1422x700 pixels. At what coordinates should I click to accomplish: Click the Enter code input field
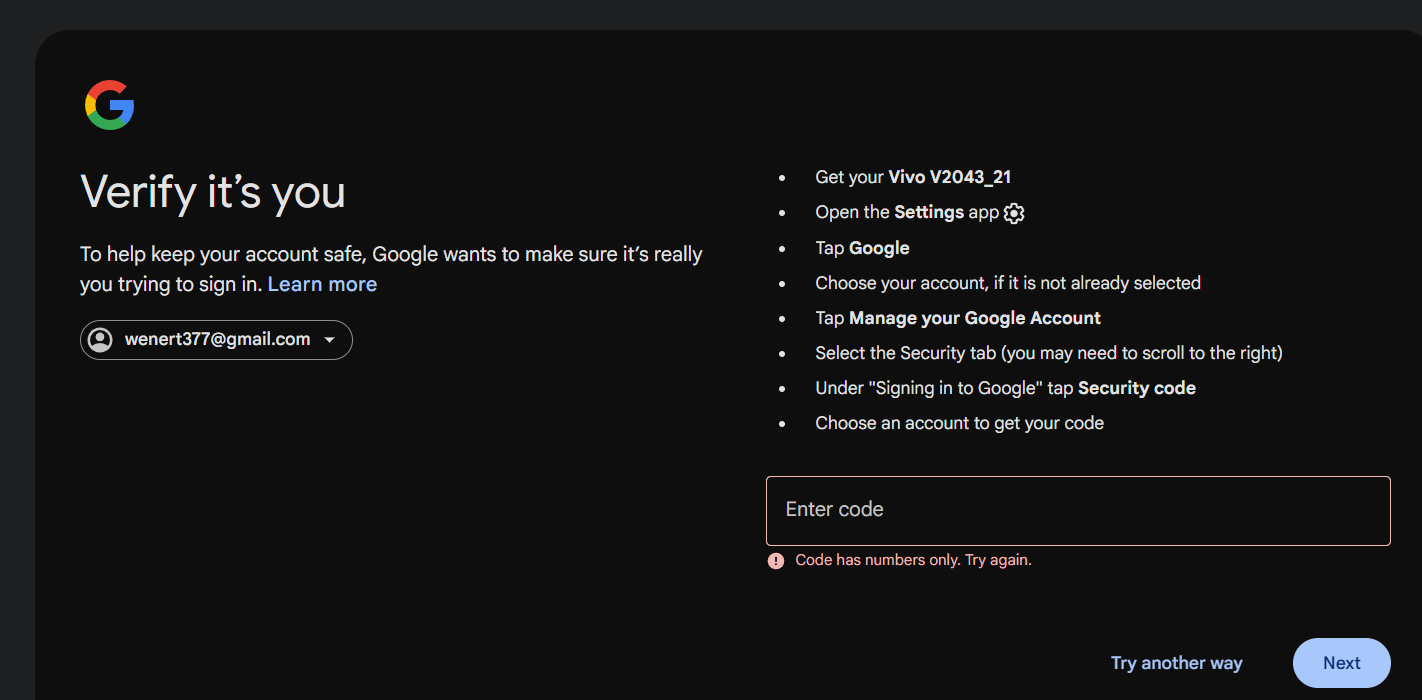click(x=1078, y=511)
